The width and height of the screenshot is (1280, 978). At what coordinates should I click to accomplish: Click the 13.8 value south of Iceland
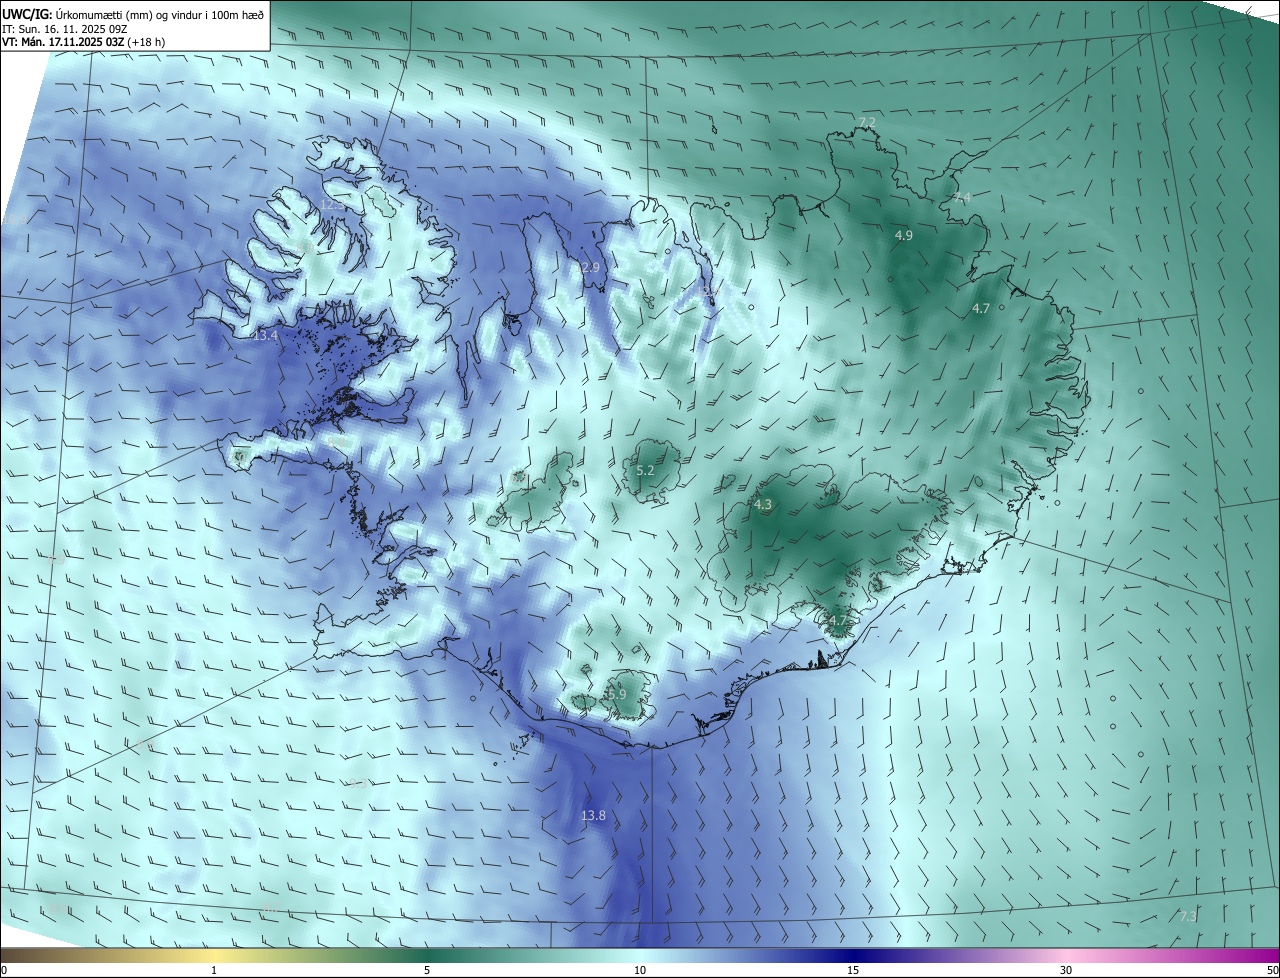point(594,816)
